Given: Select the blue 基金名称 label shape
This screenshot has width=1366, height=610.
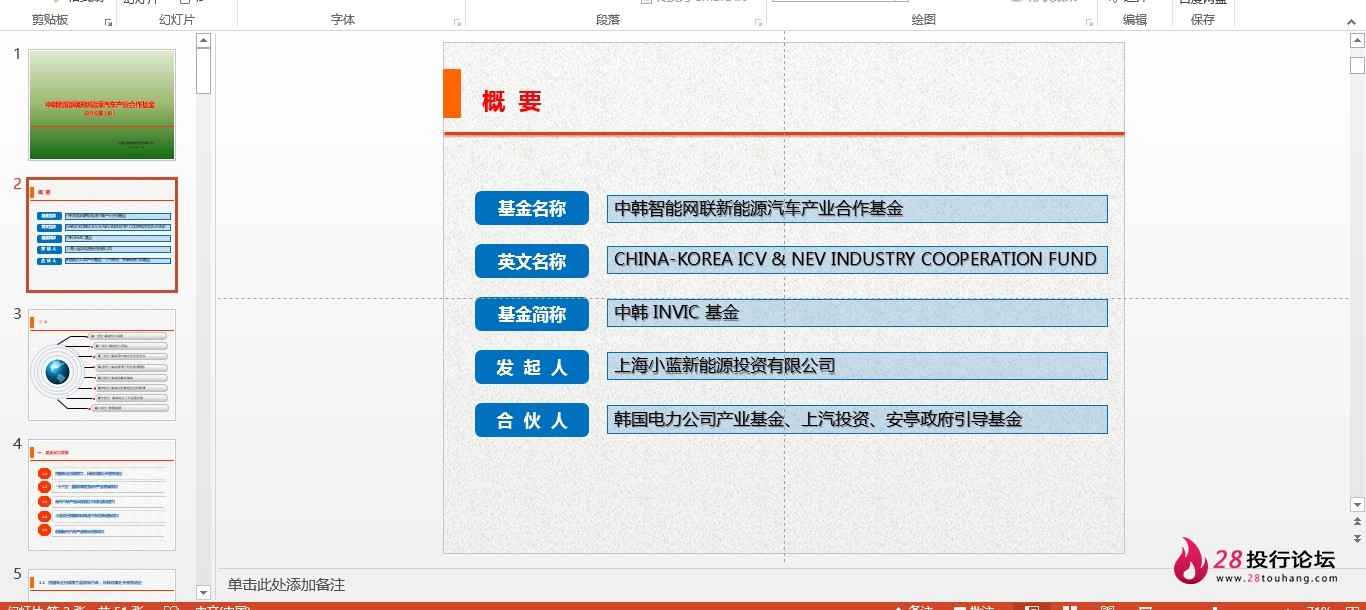Looking at the screenshot, I should point(532,208).
